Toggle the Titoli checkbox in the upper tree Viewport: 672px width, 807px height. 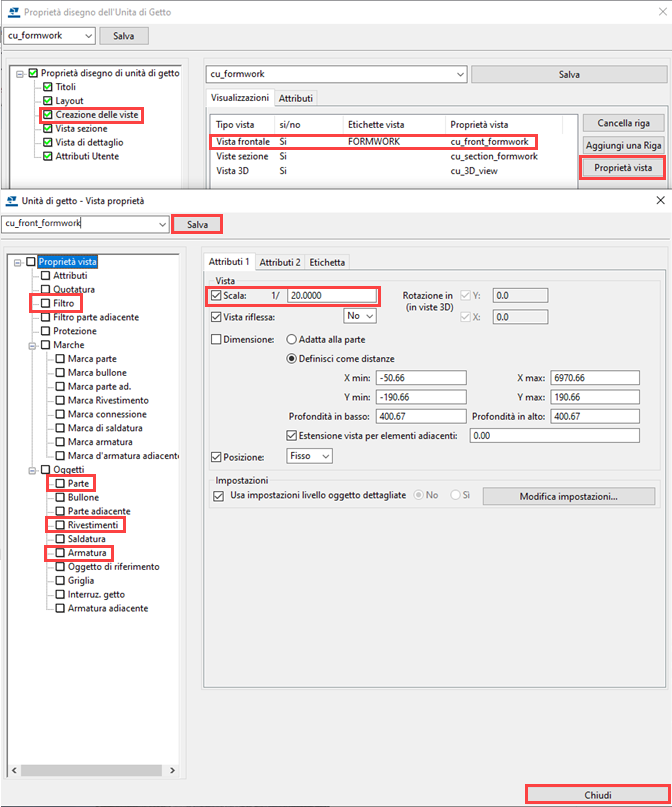coord(48,87)
